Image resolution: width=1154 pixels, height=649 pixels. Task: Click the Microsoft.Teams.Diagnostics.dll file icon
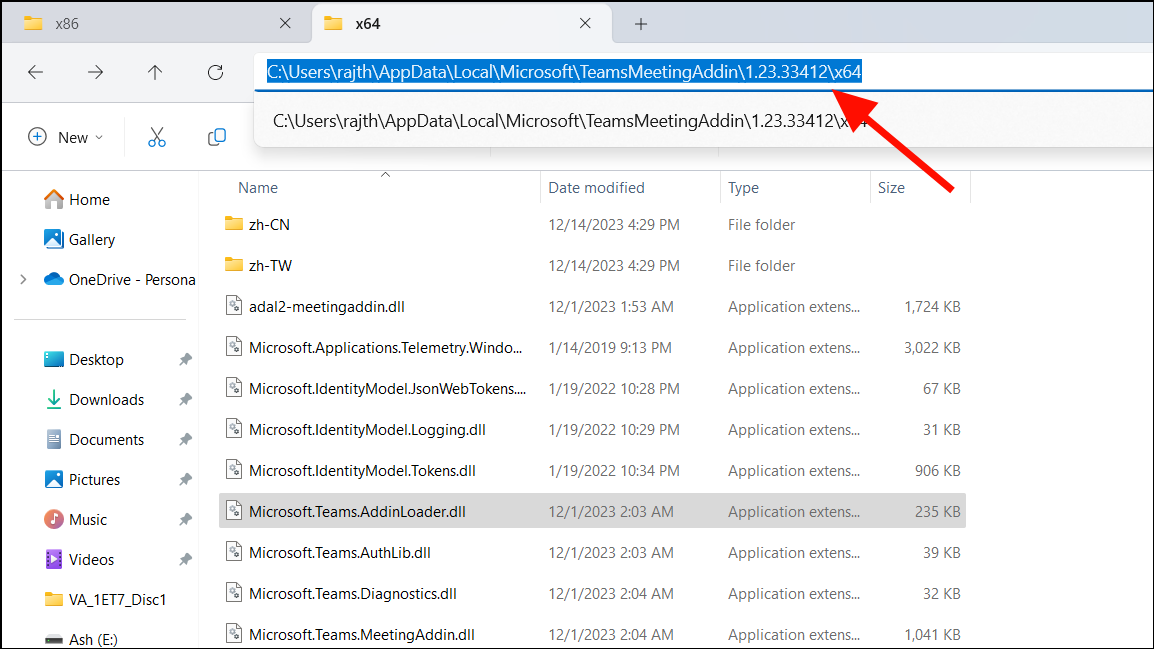pos(234,592)
